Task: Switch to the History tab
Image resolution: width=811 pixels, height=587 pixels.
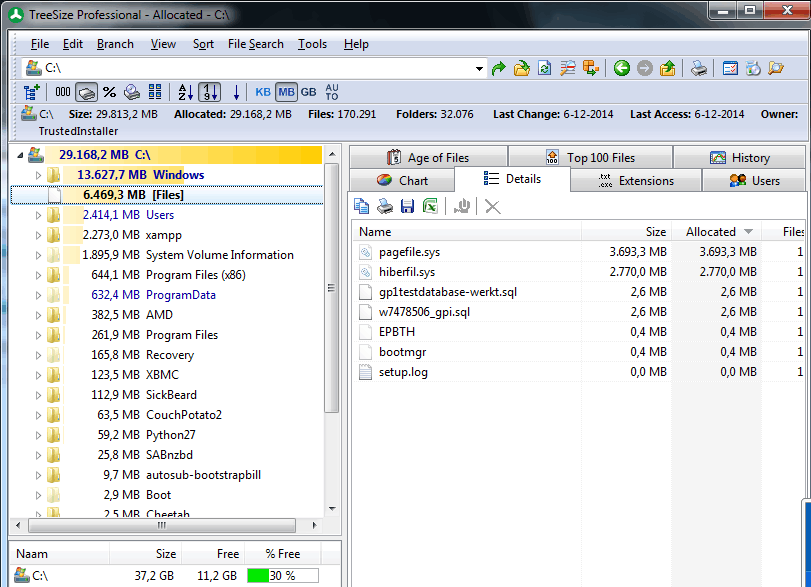Action: coord(740,157)
